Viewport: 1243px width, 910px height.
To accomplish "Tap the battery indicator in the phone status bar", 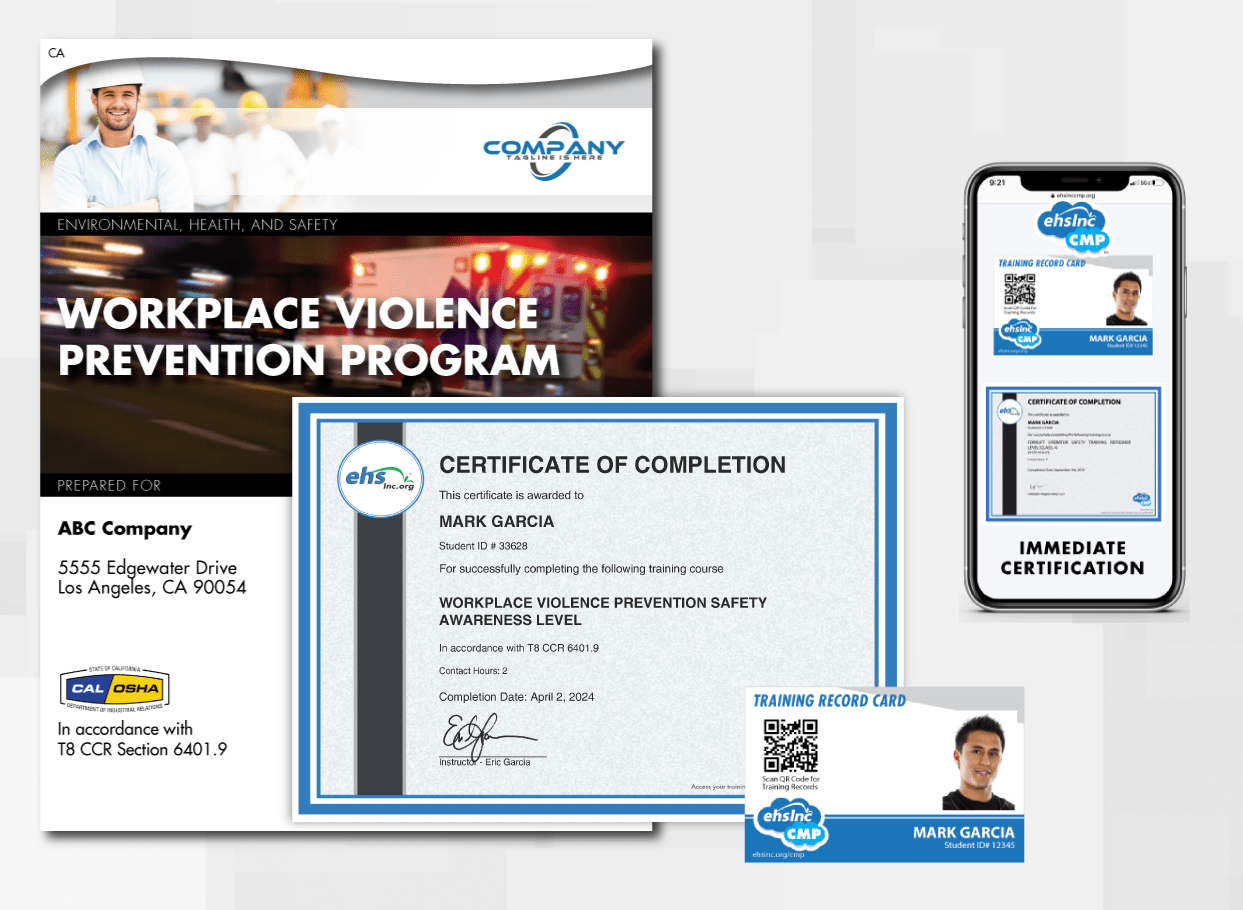I will (x=1160, y=182).
